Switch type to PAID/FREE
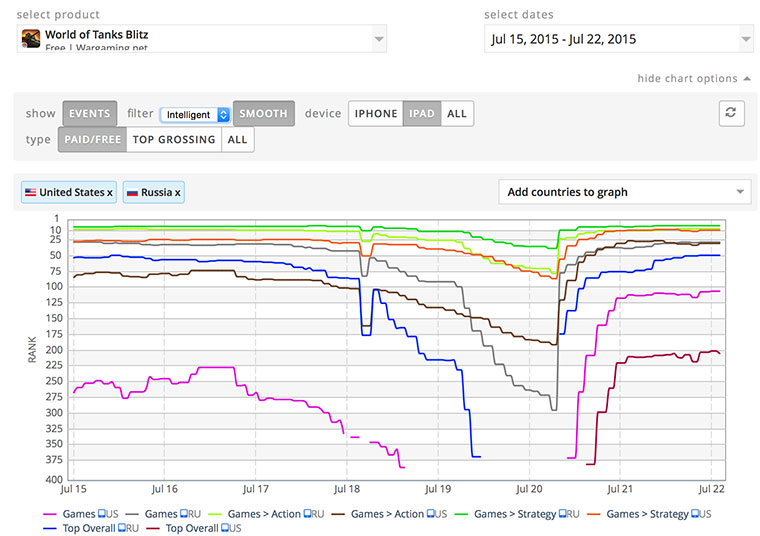 92,140
